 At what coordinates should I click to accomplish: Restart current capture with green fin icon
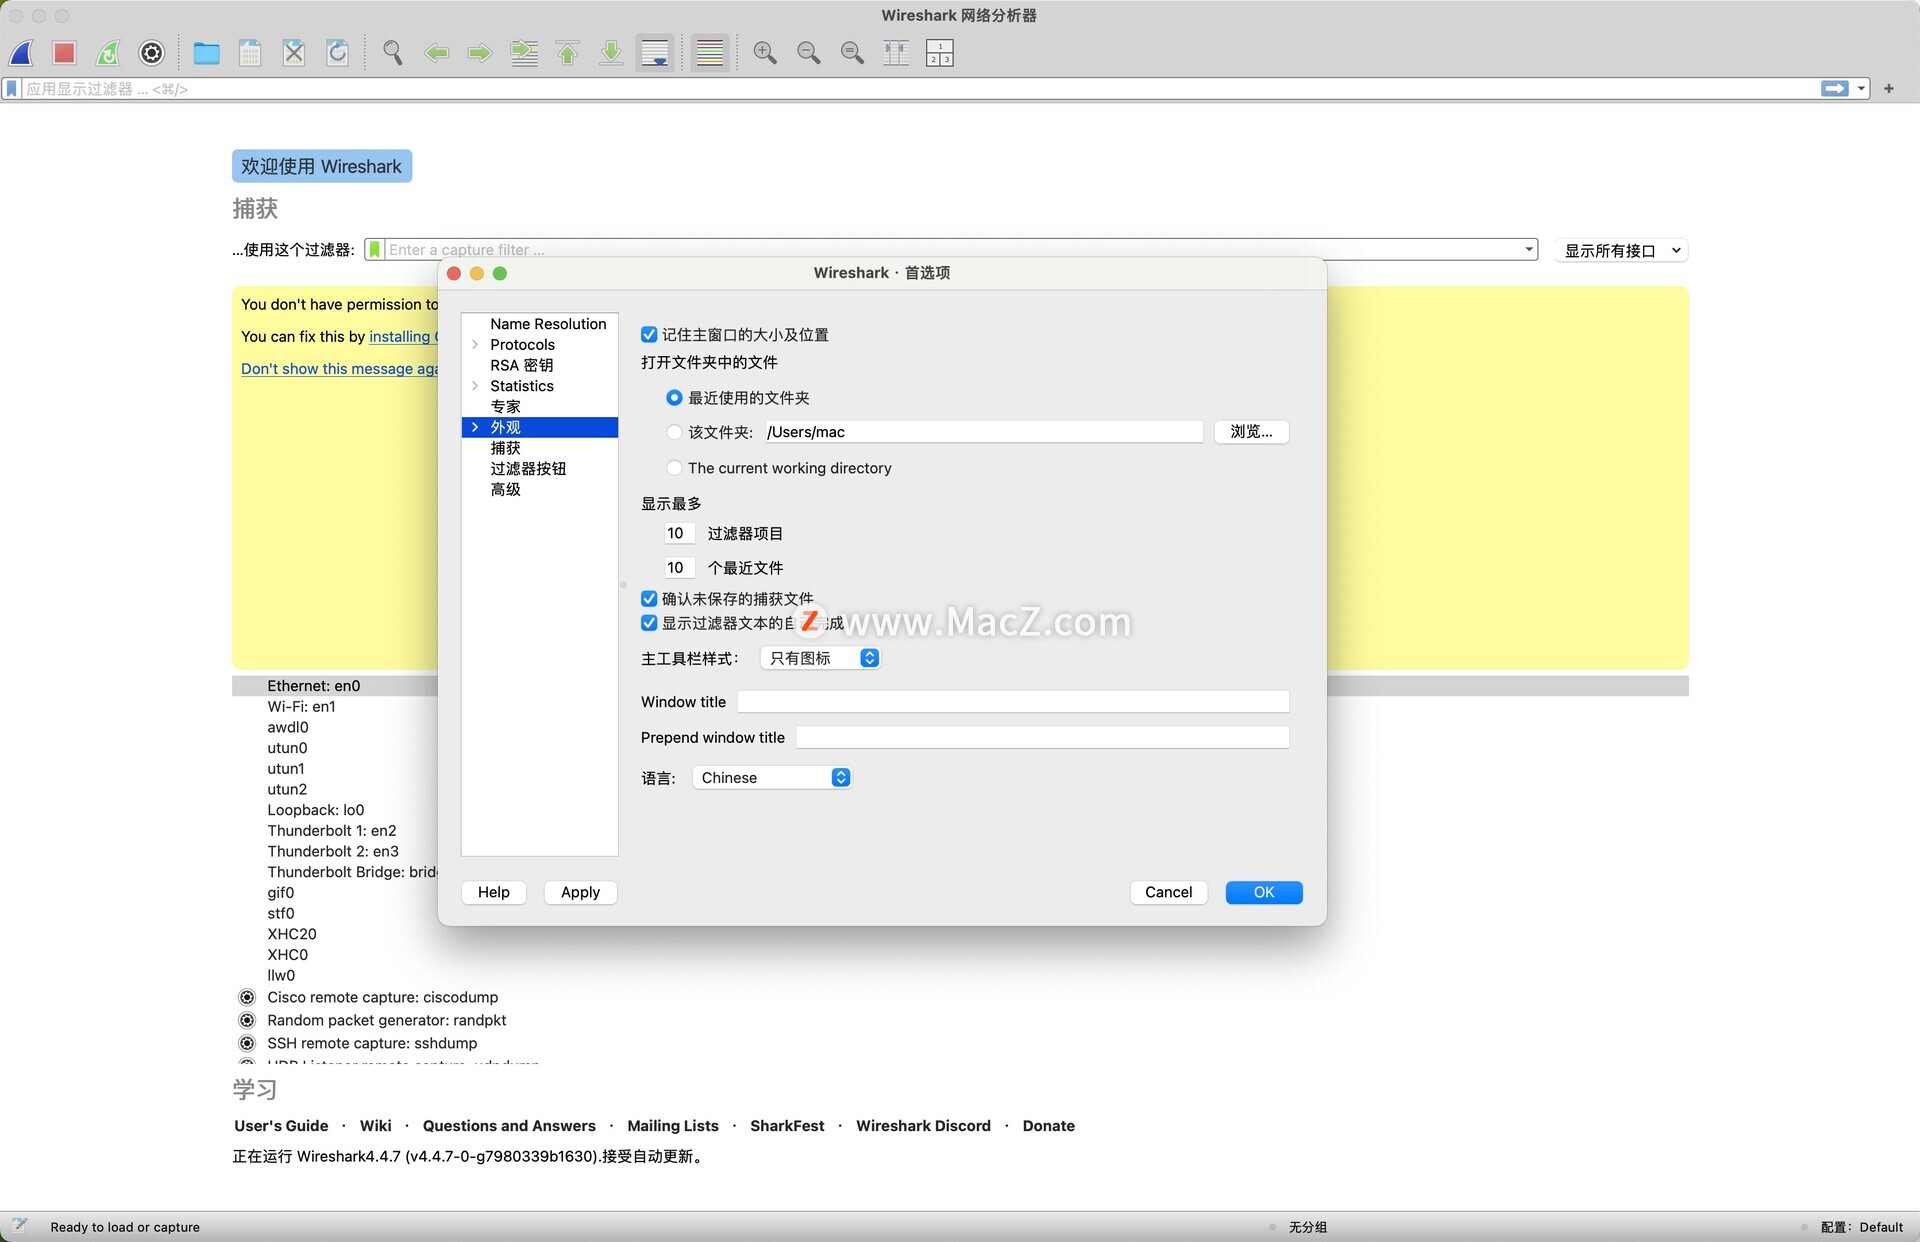(108, 53)
